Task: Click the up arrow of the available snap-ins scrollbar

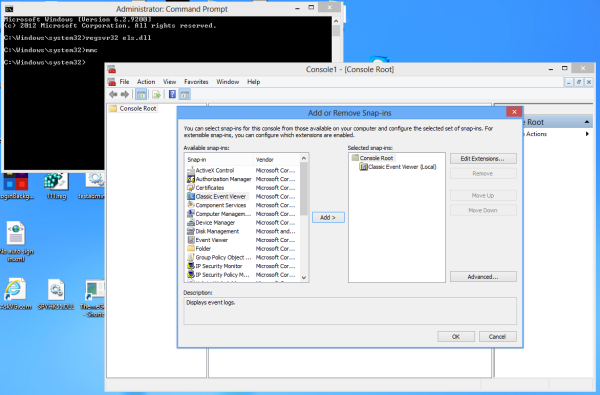Action: [304, 158]
